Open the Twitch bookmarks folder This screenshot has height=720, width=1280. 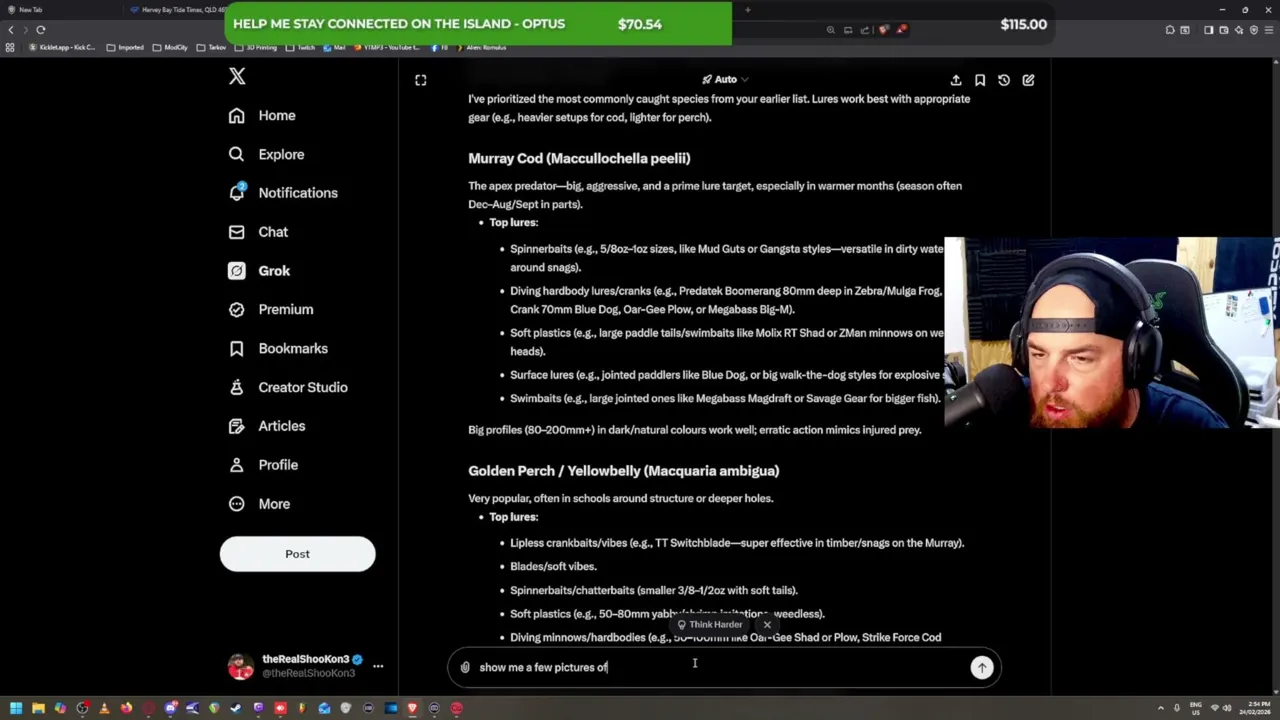coord(301,48)
